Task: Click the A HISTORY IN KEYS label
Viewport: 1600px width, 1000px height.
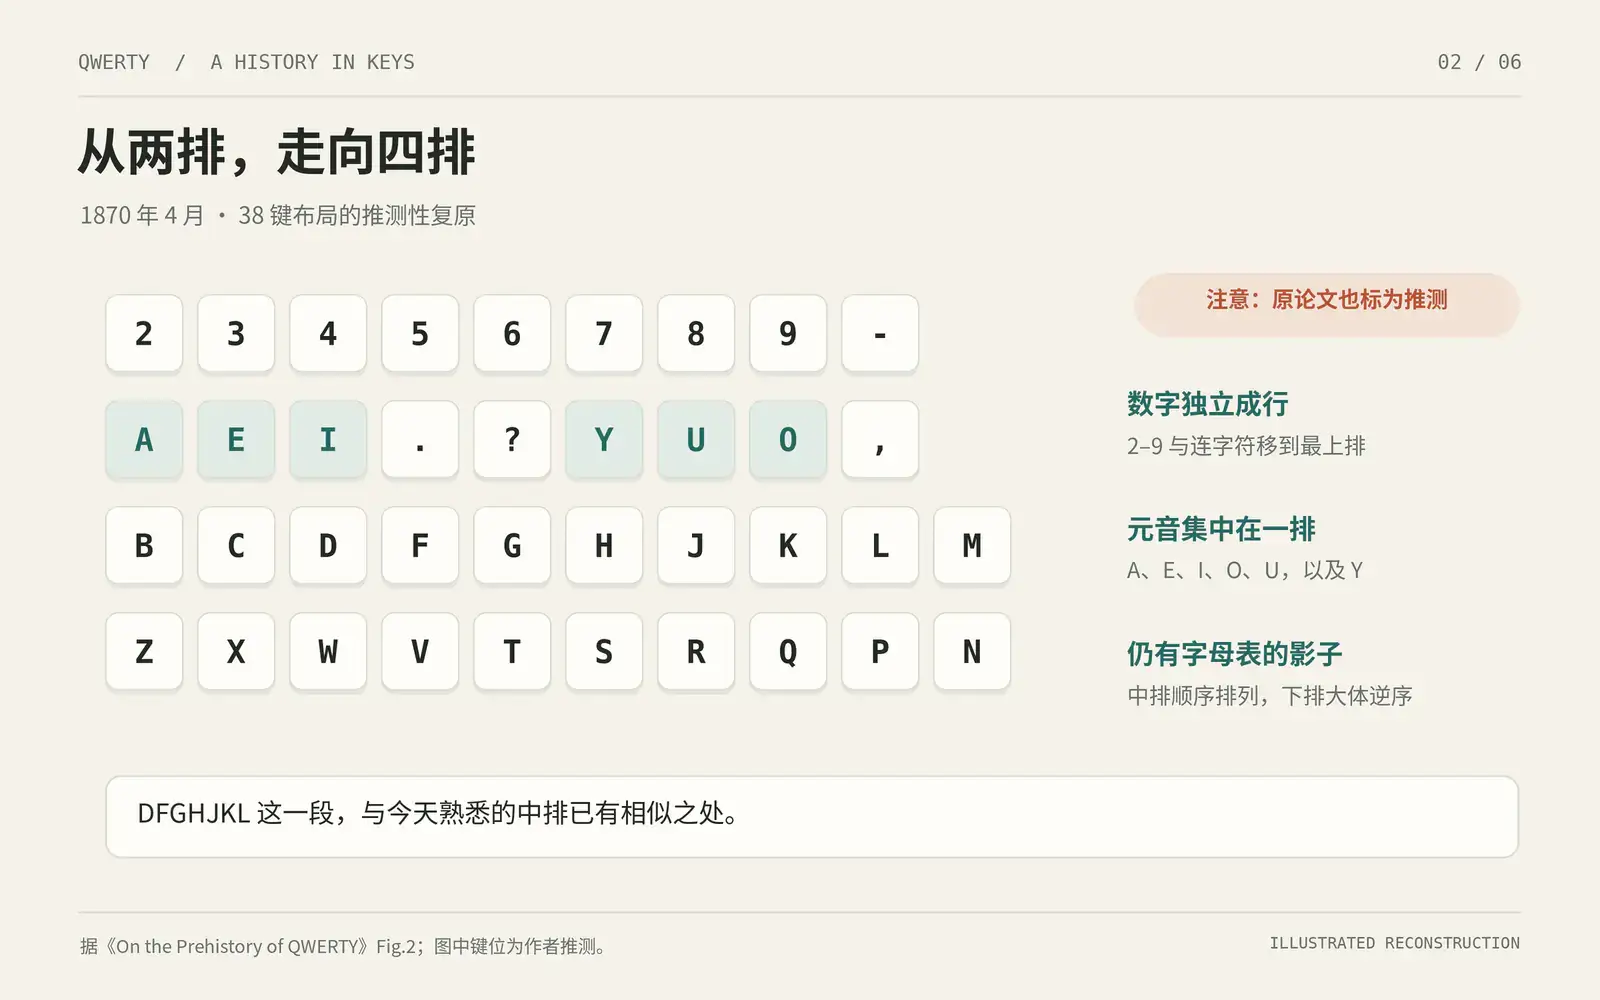Action: coord(312,62)
